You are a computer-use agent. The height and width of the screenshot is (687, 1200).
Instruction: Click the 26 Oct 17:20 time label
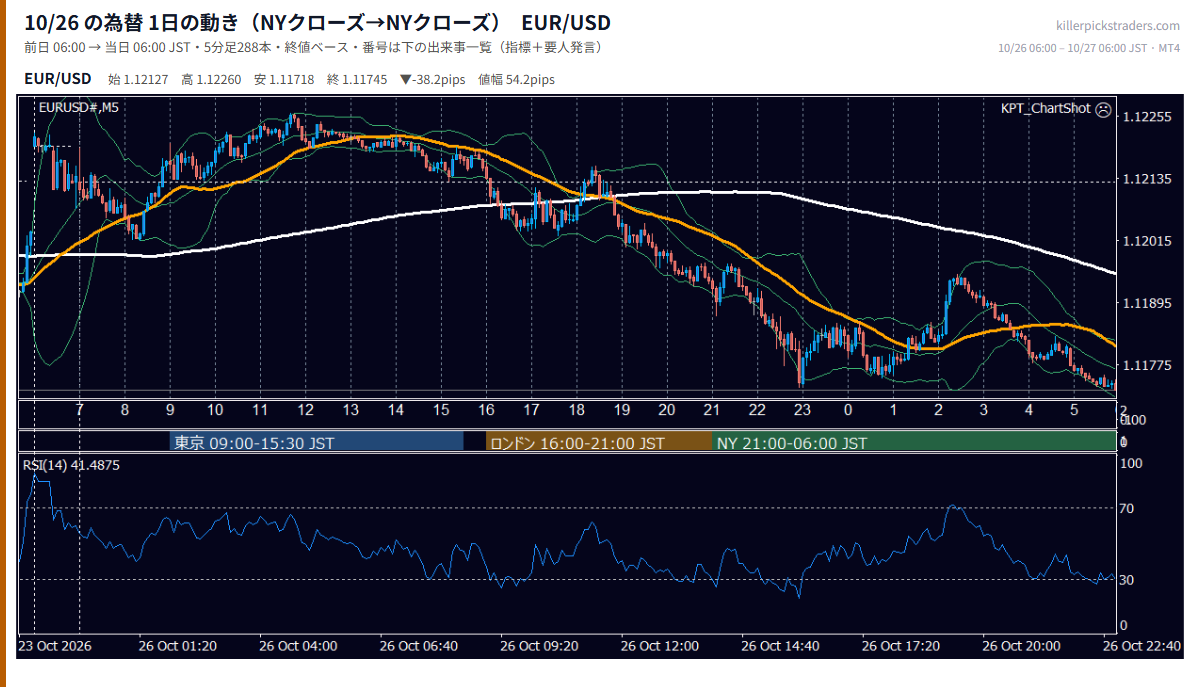[900, 646]
